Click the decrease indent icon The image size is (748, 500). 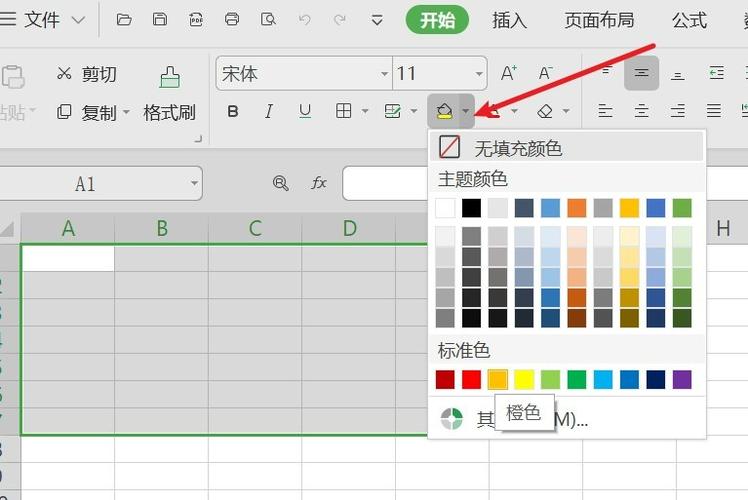tap(716, 73)
